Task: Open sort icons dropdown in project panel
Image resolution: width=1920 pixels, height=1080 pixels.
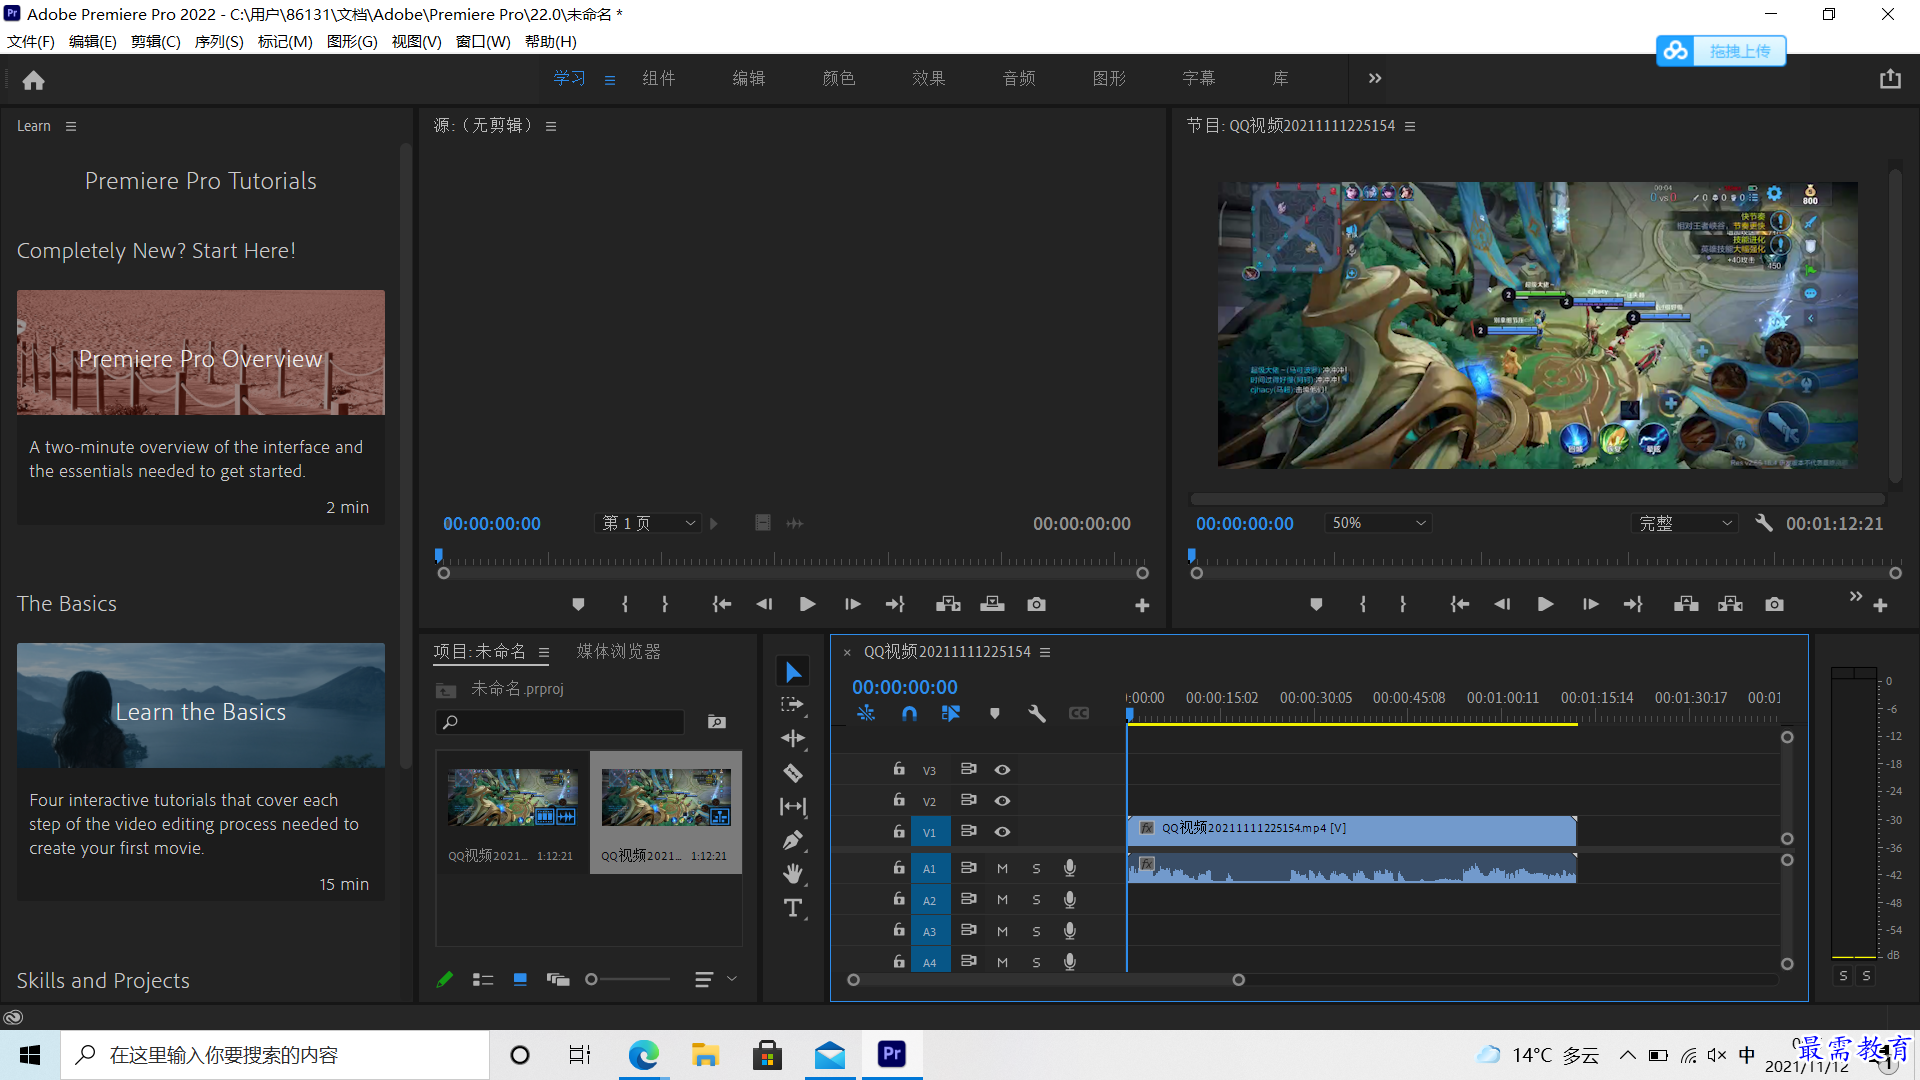Action: (x=716, y=980)
